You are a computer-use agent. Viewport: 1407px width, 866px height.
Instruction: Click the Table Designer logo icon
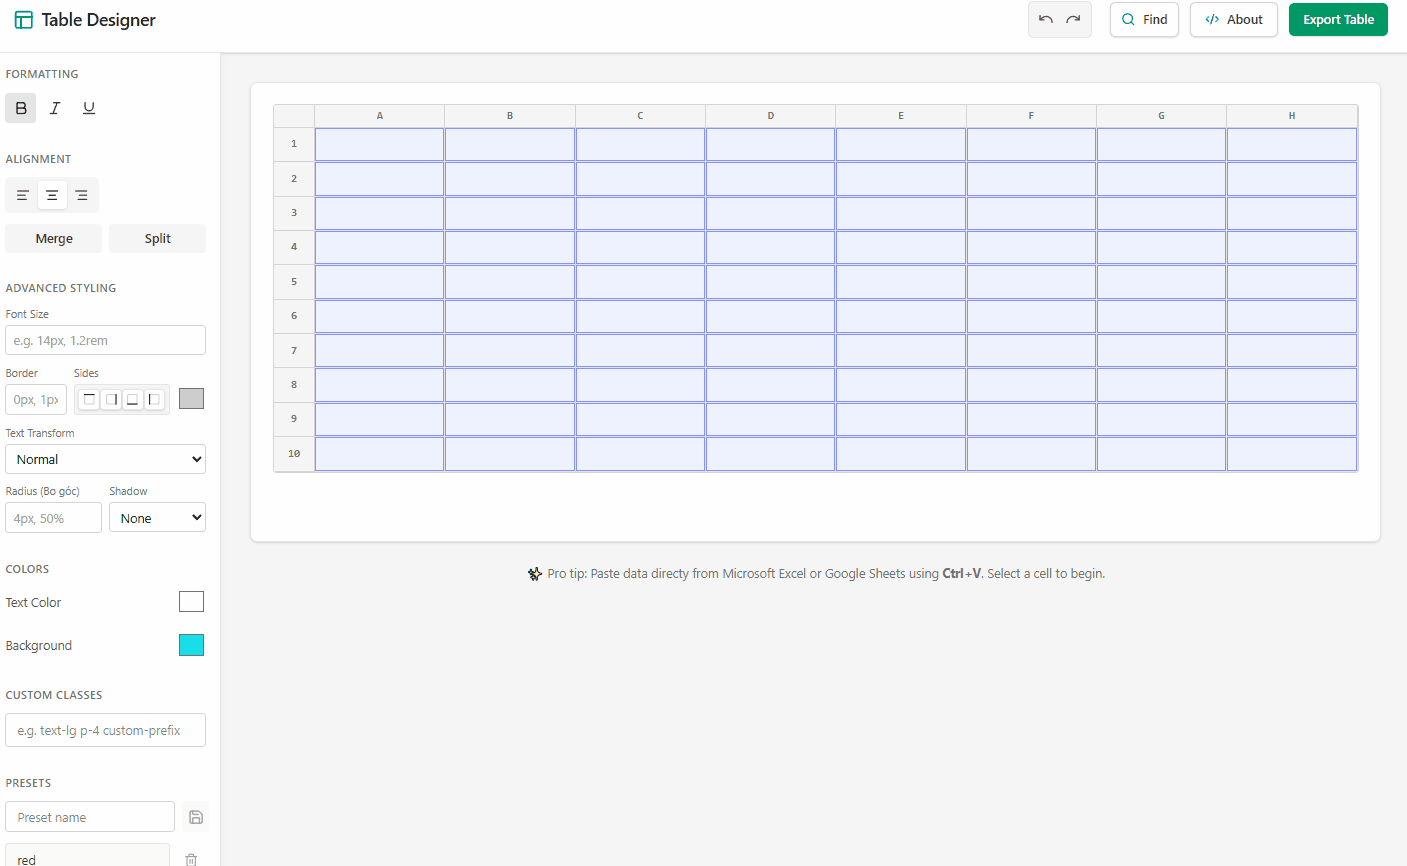point(24,20)
